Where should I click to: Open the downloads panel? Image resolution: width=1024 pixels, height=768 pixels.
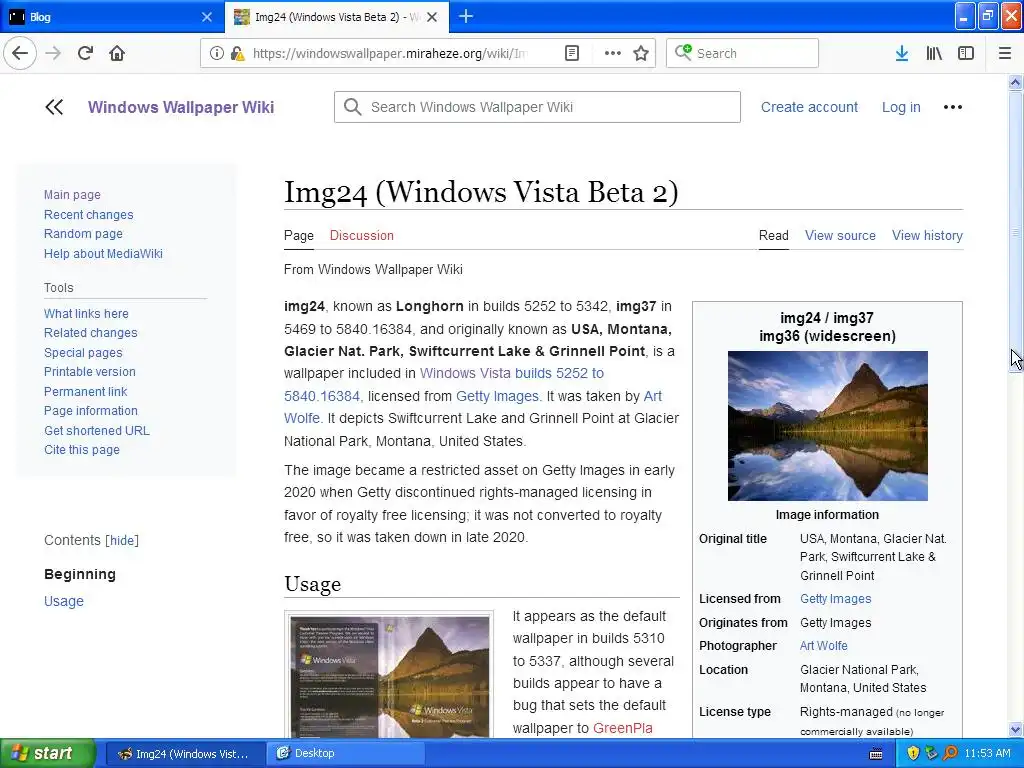pos(902,53)
